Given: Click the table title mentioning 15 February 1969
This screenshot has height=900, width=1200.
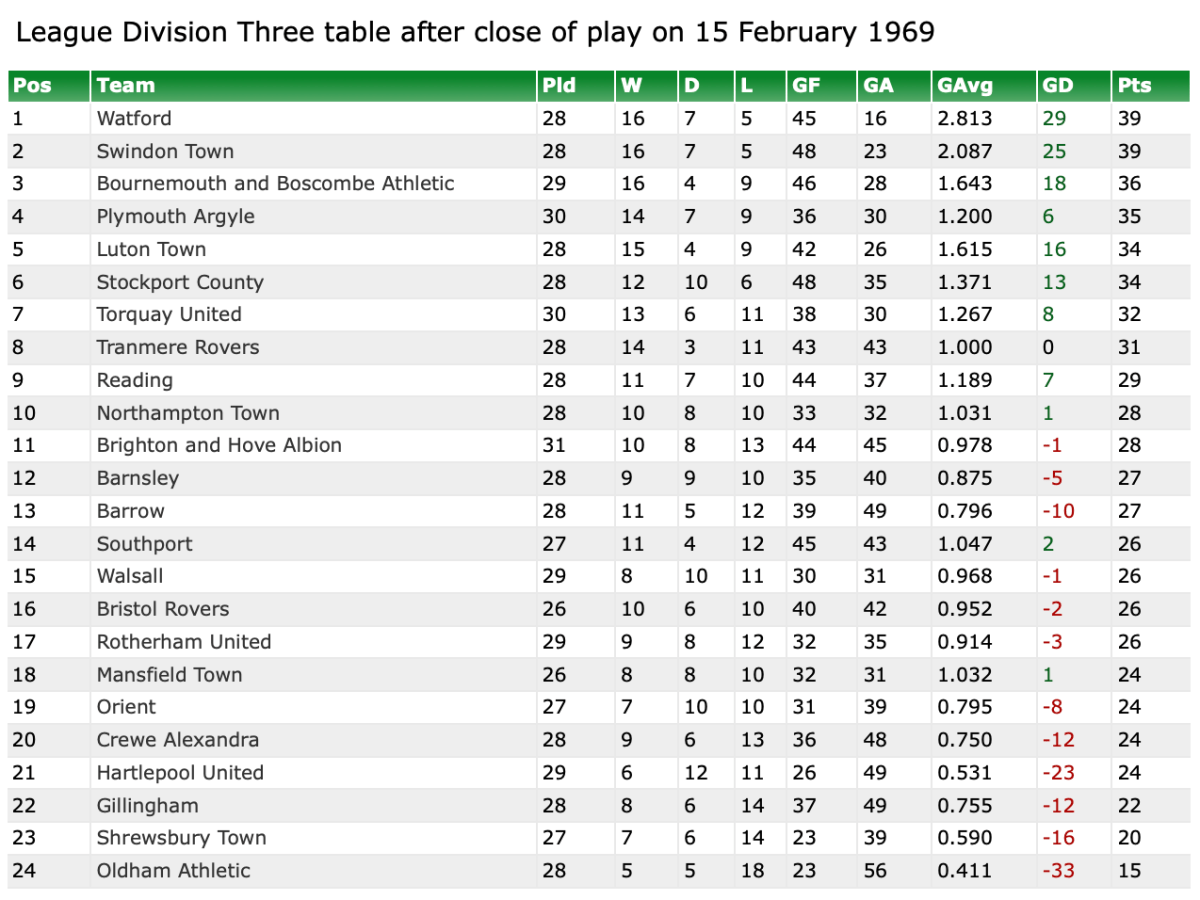Looking at the screenshot, I should [475, 33].
